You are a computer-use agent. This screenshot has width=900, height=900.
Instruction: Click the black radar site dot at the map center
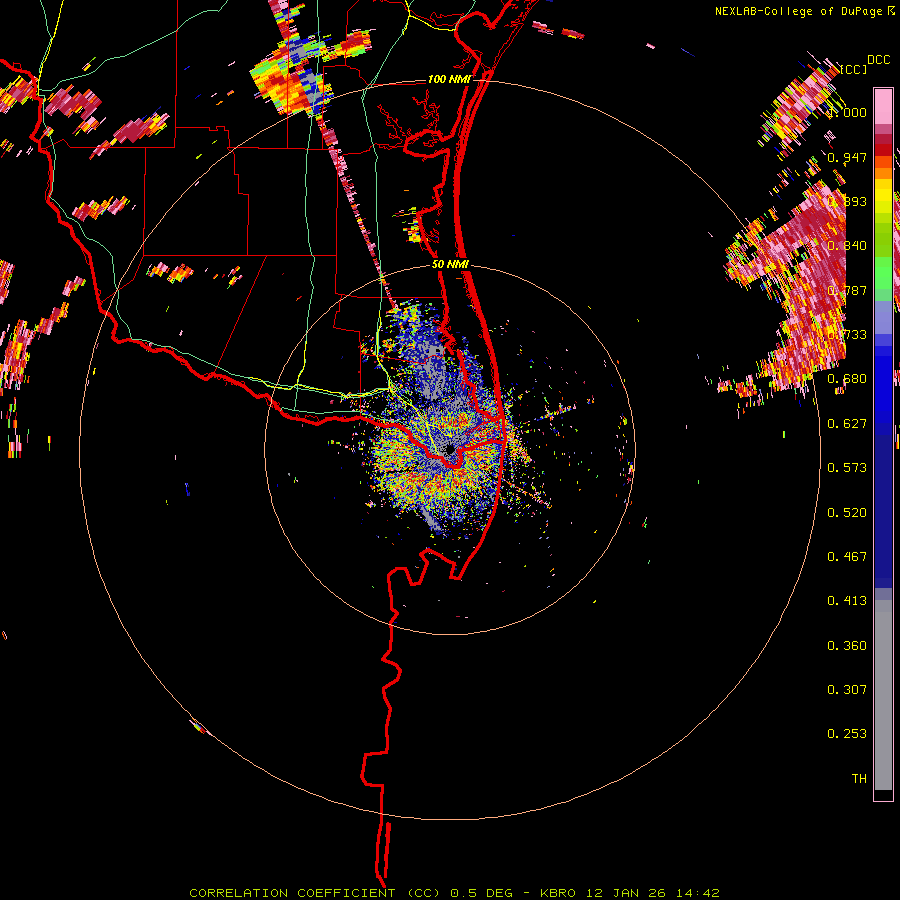coord(451,450)
